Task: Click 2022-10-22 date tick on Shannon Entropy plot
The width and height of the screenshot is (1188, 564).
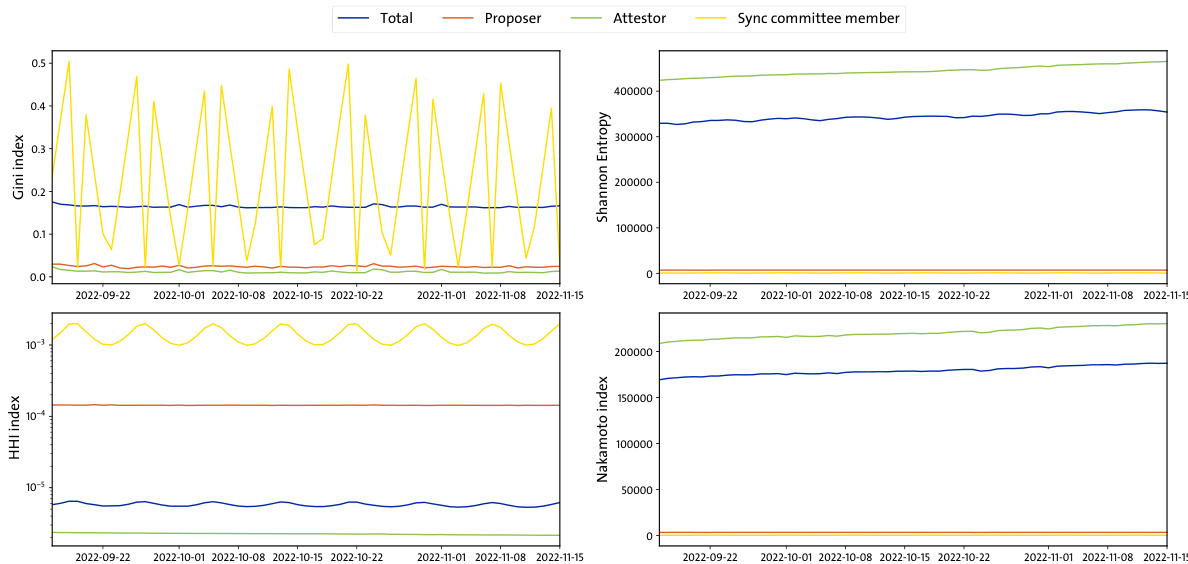Action: click(963, 296)
